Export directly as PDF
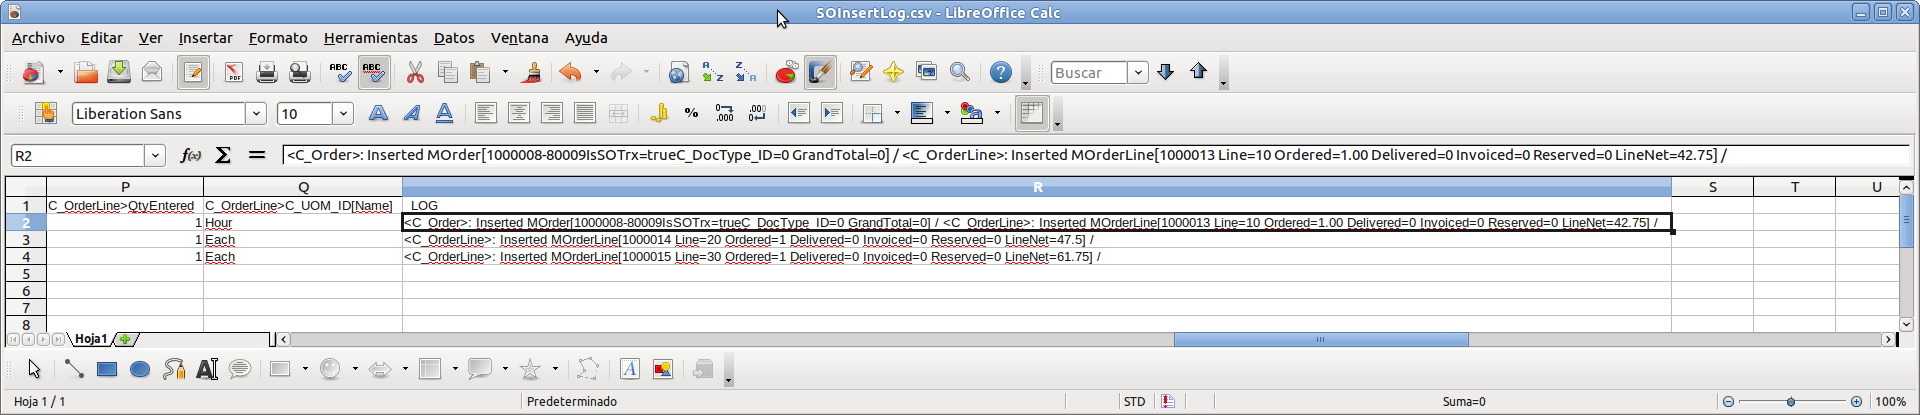Viewport: 1920px width, 415px height. click(x=233, y=72)
